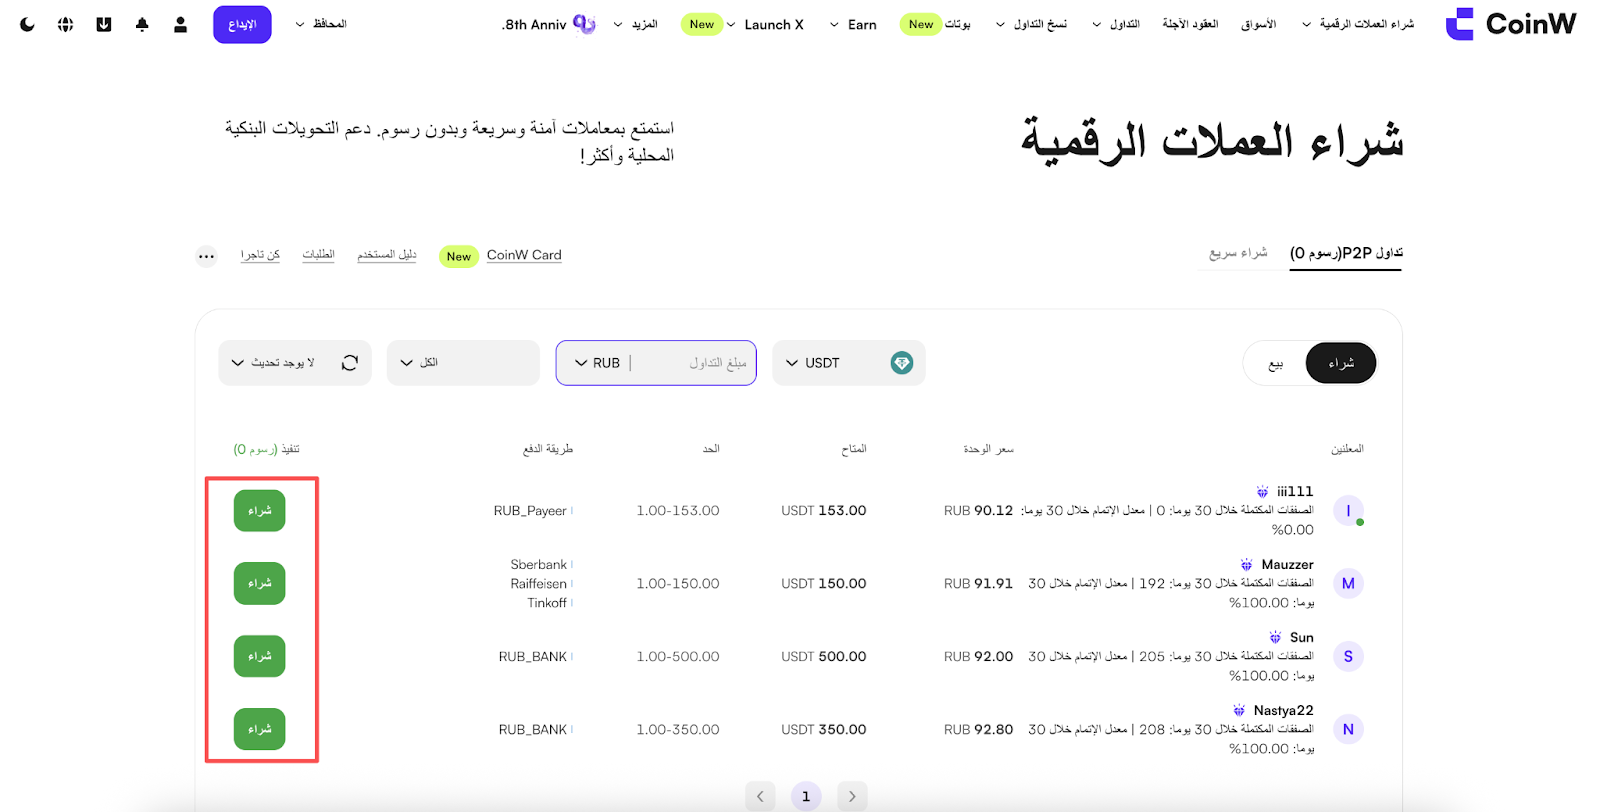Screen dimensions: 1600x812
Task: Open merchant name Mauzzer
Action: 1287,565
